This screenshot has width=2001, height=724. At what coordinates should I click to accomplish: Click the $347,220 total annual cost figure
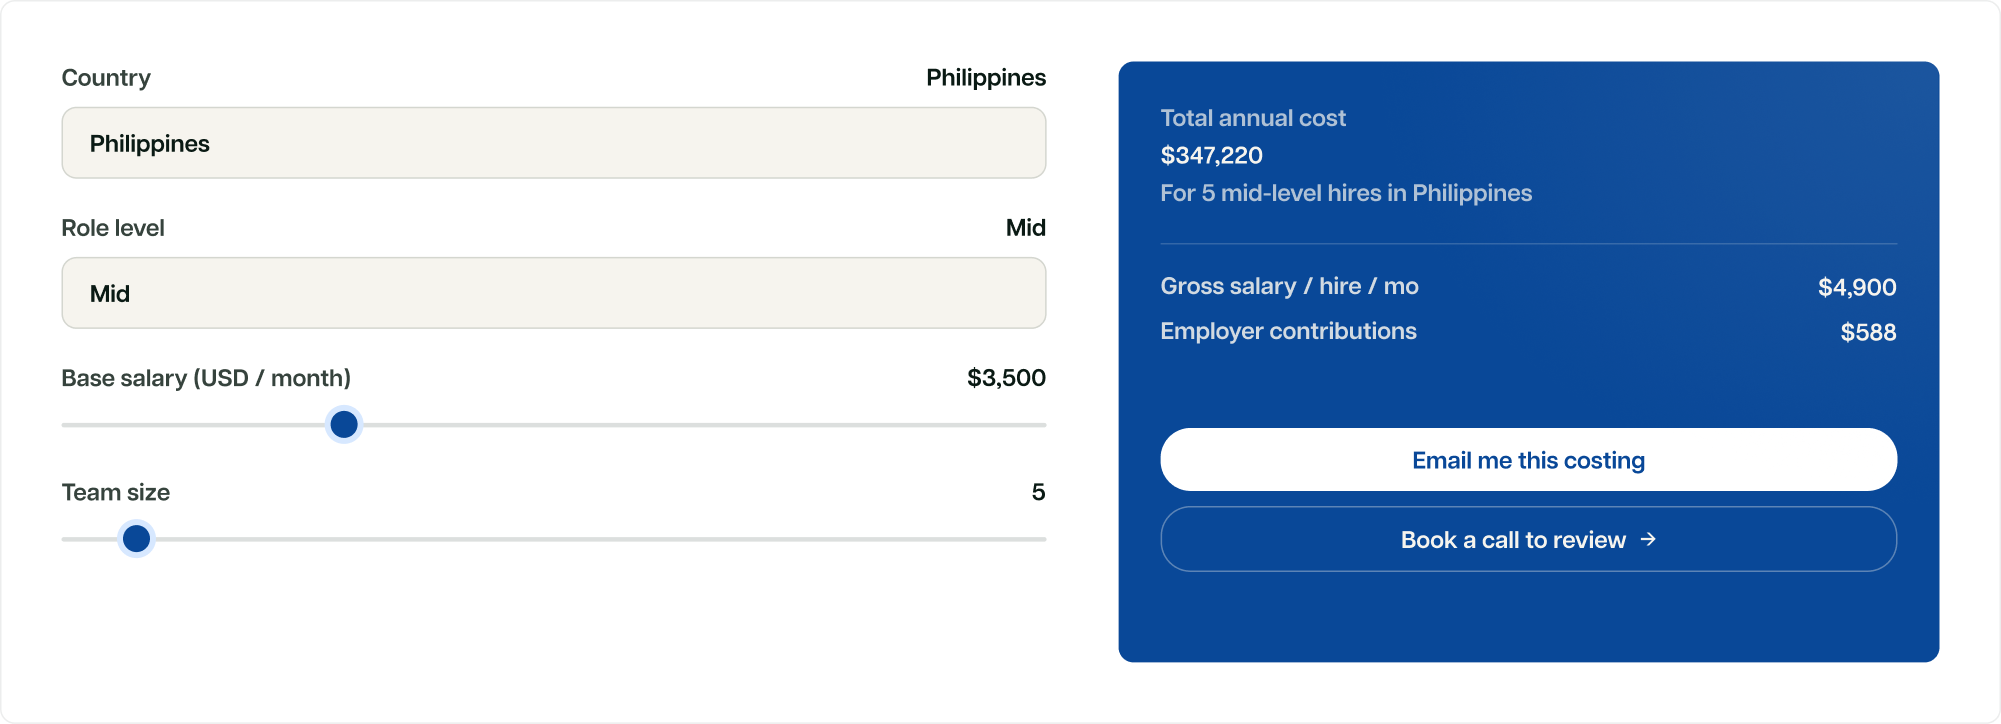pyautogui.click(x=1211, y=155)
